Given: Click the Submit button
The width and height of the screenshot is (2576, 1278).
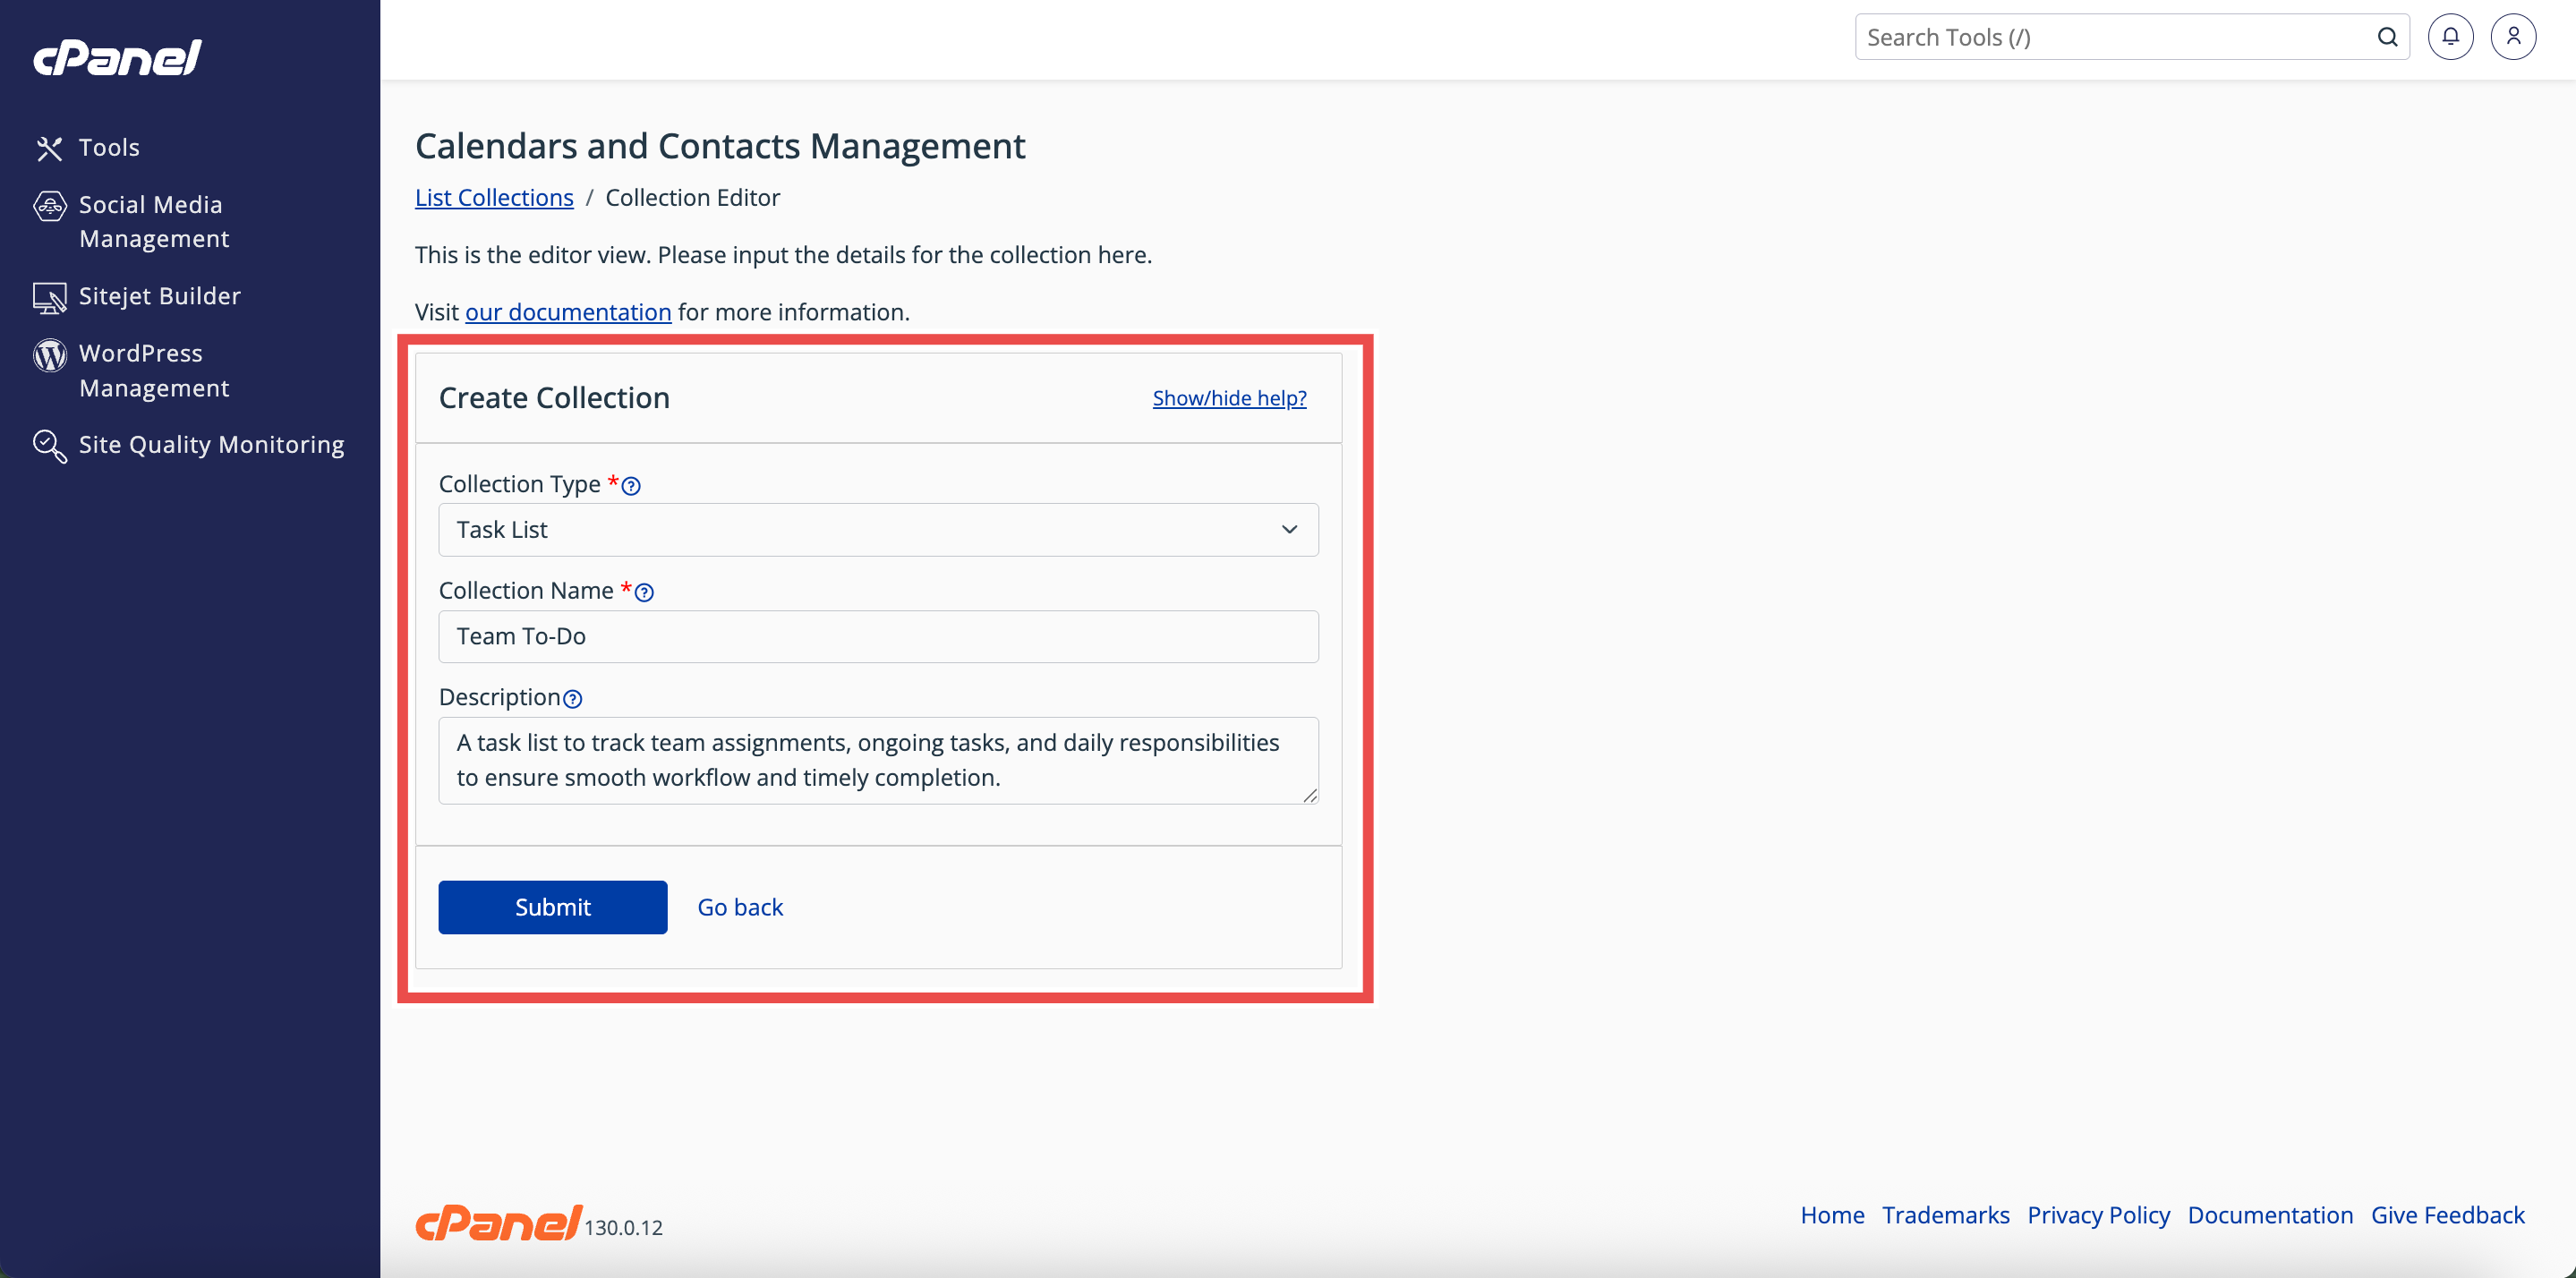Looking at the screenshot, I should 552,907.
